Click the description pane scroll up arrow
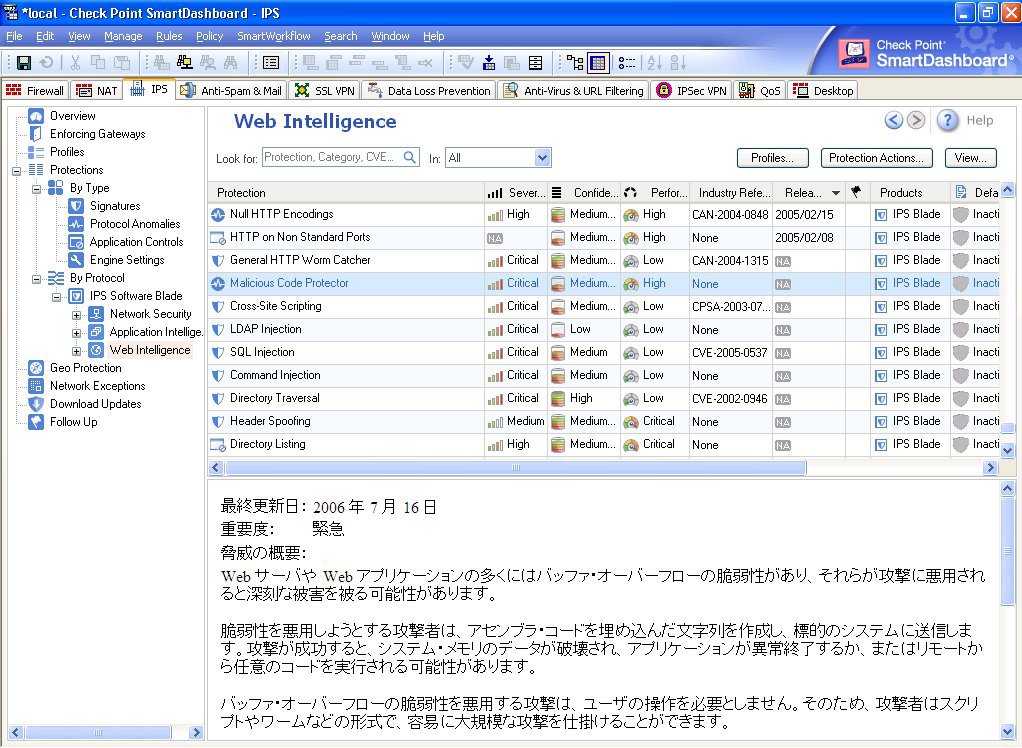 [x=1008, y=489]
